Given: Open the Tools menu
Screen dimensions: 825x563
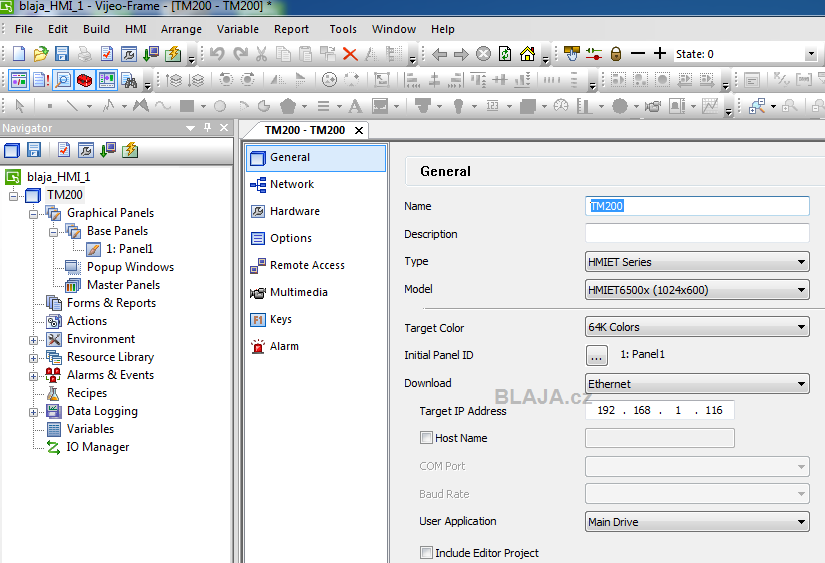Looking at the screenshot, I should tap(343, 29).
